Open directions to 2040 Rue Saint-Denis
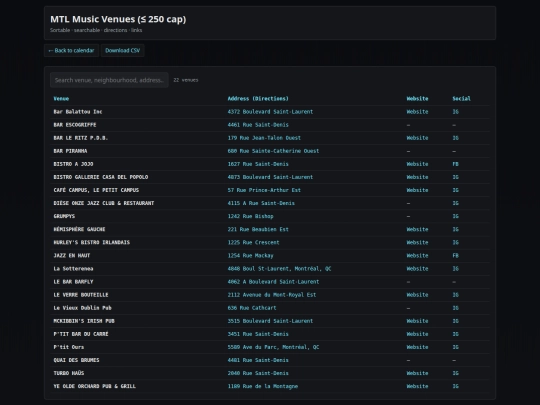This screenshot has height=405, width=540. click(258, 373)
